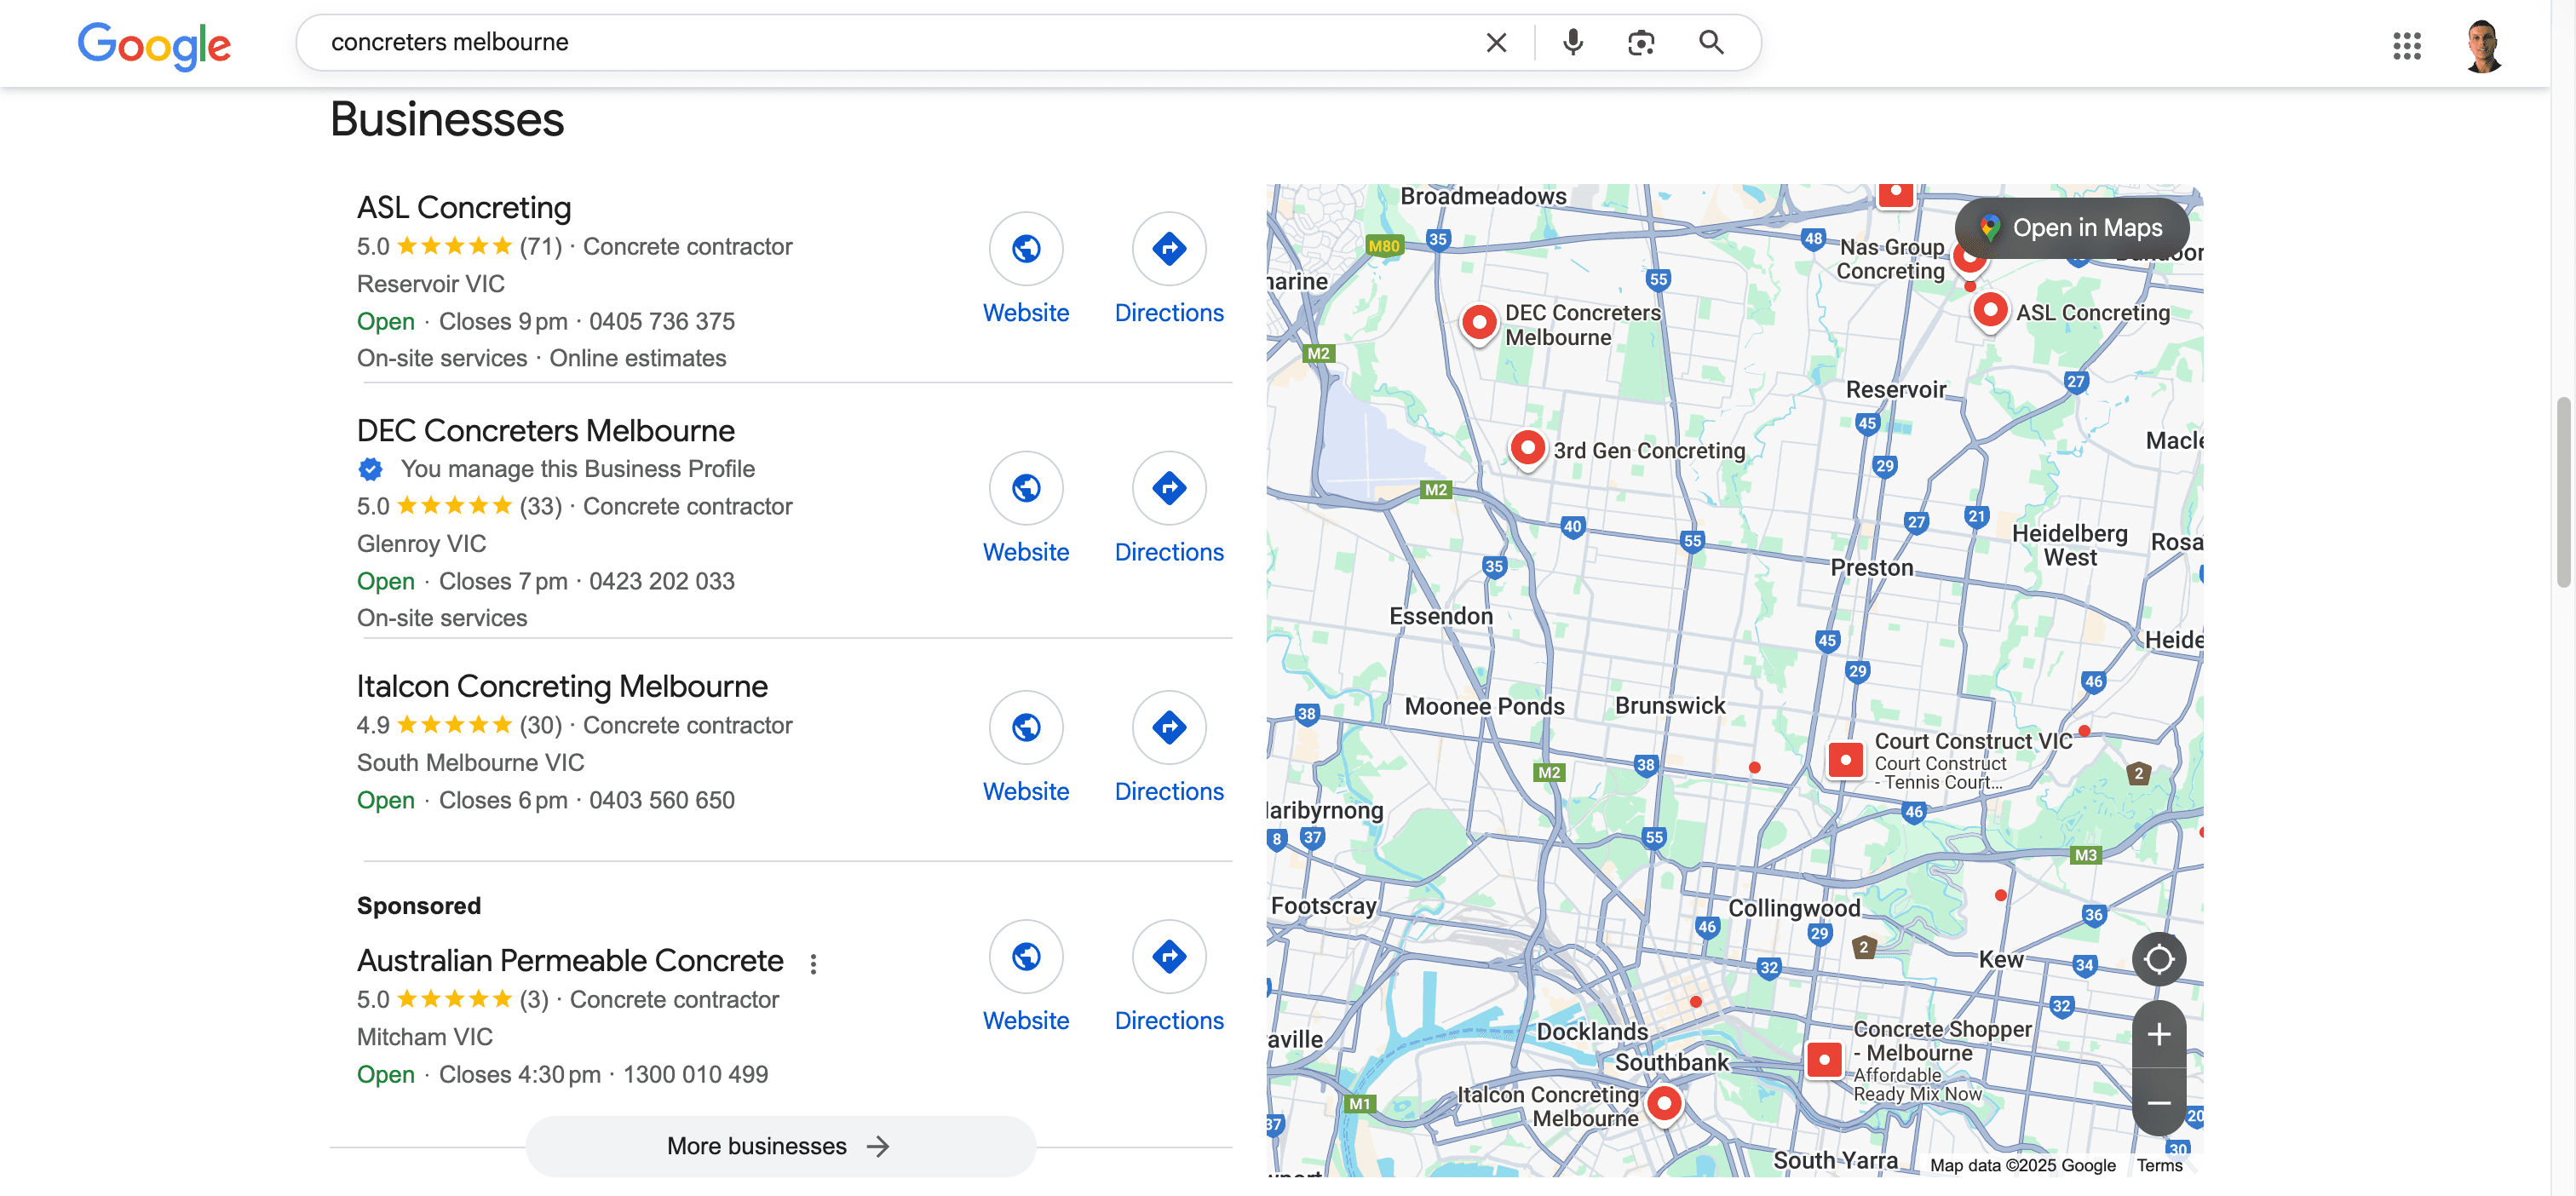Open the Google apps grid
The width and height of the screenshot is (2576, 1196).
point(2406,45)
